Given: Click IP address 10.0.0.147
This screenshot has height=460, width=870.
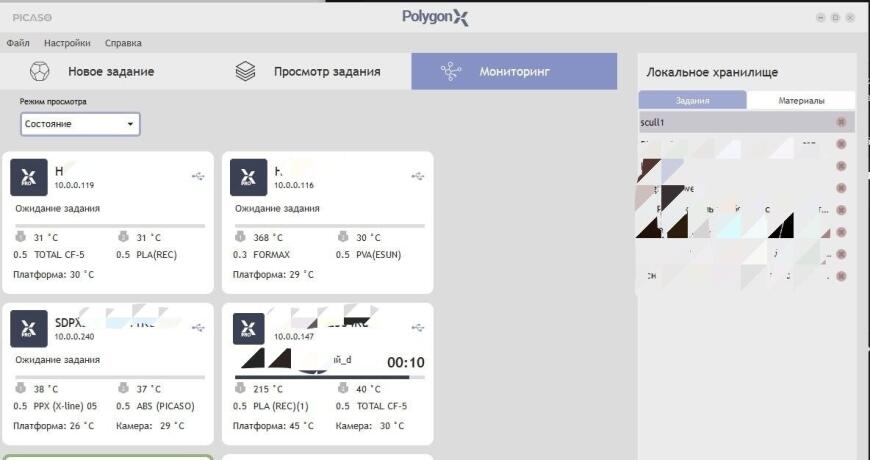Looking at the screenshot, I should (x=294, y=337).
